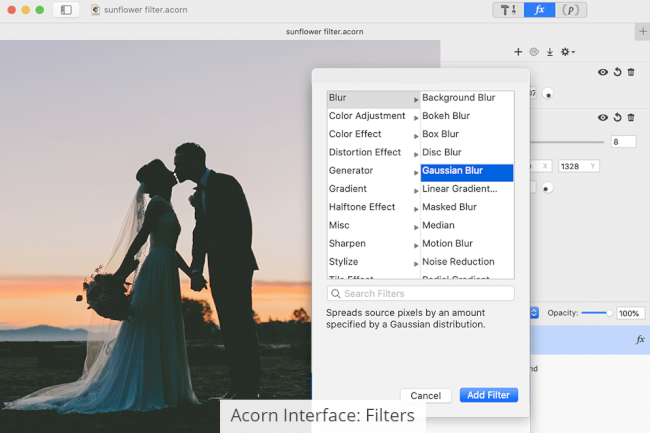Click the first filter's round point picker button
Viewport: 650px width, 433px height.
(x=548, y=94)
